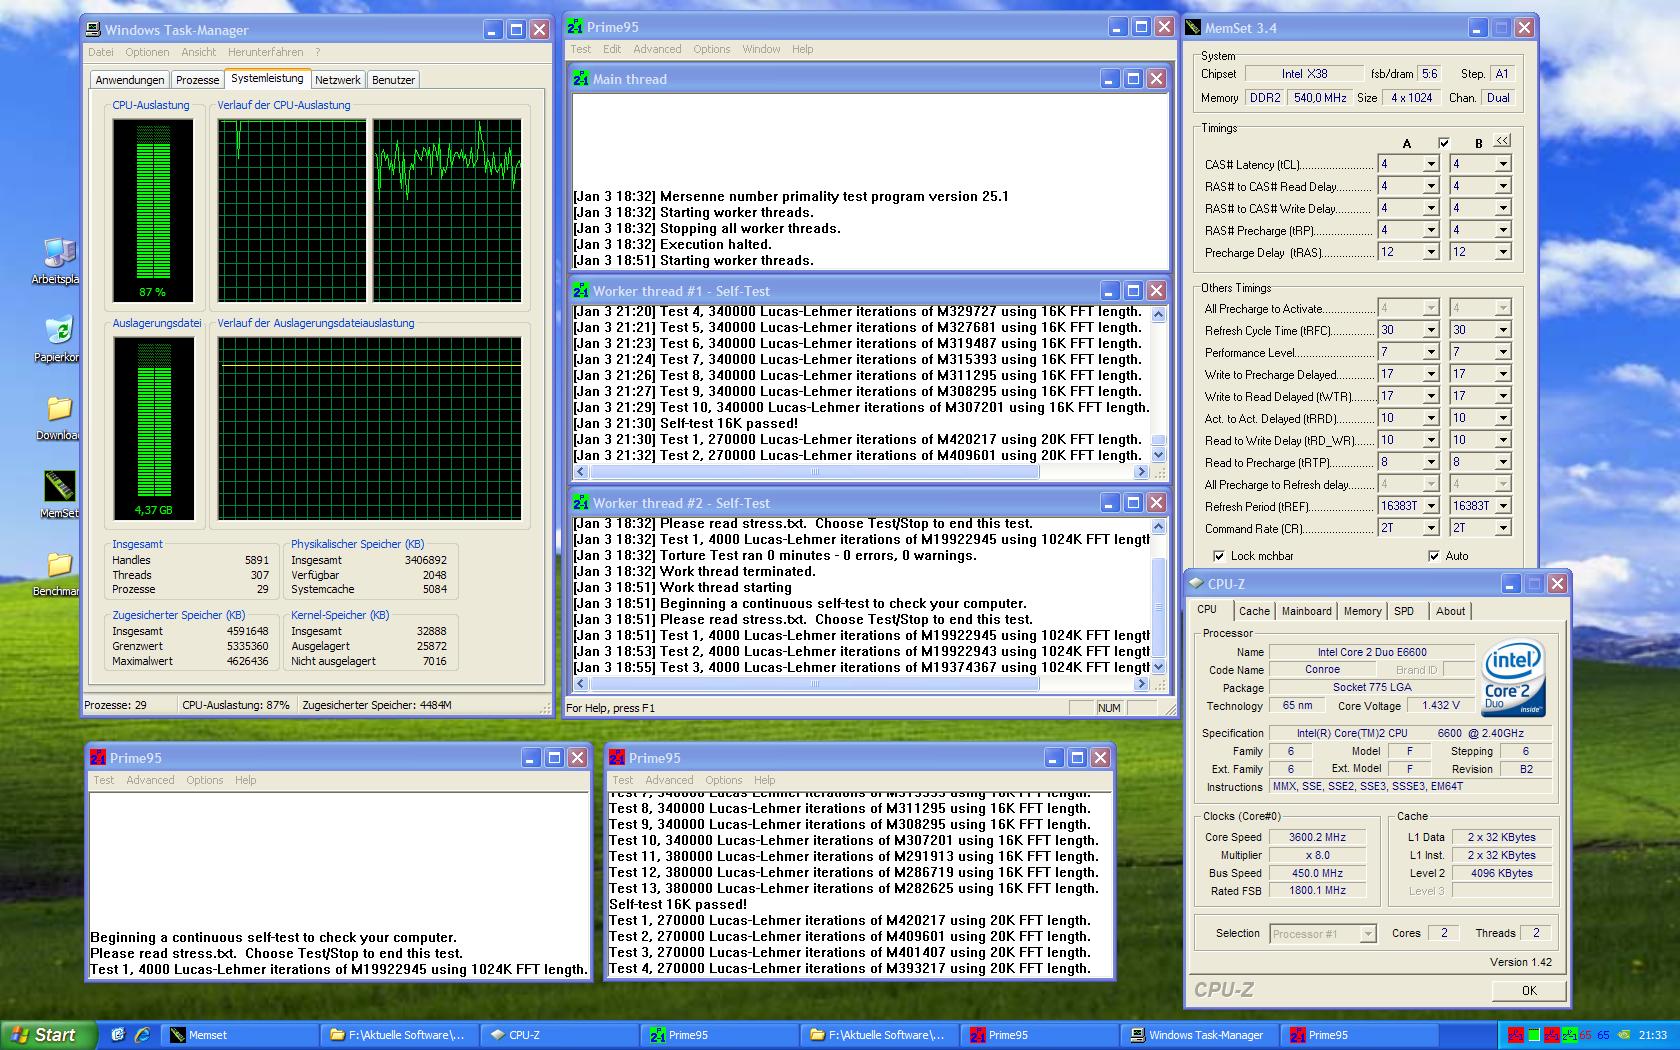
Task: Click the Core Speed value 3600.2 MHz
Action: (1317, 837)
